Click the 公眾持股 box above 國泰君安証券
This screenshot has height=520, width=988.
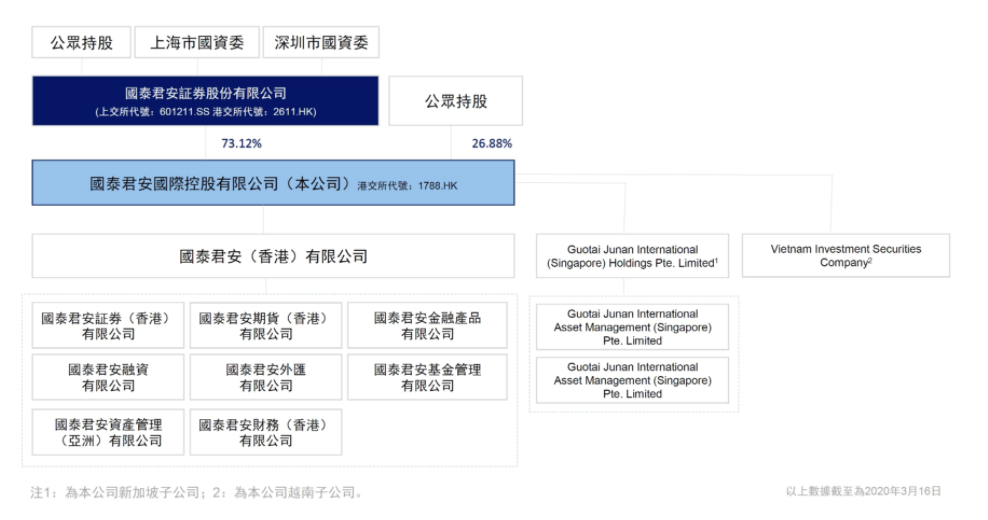81,42
